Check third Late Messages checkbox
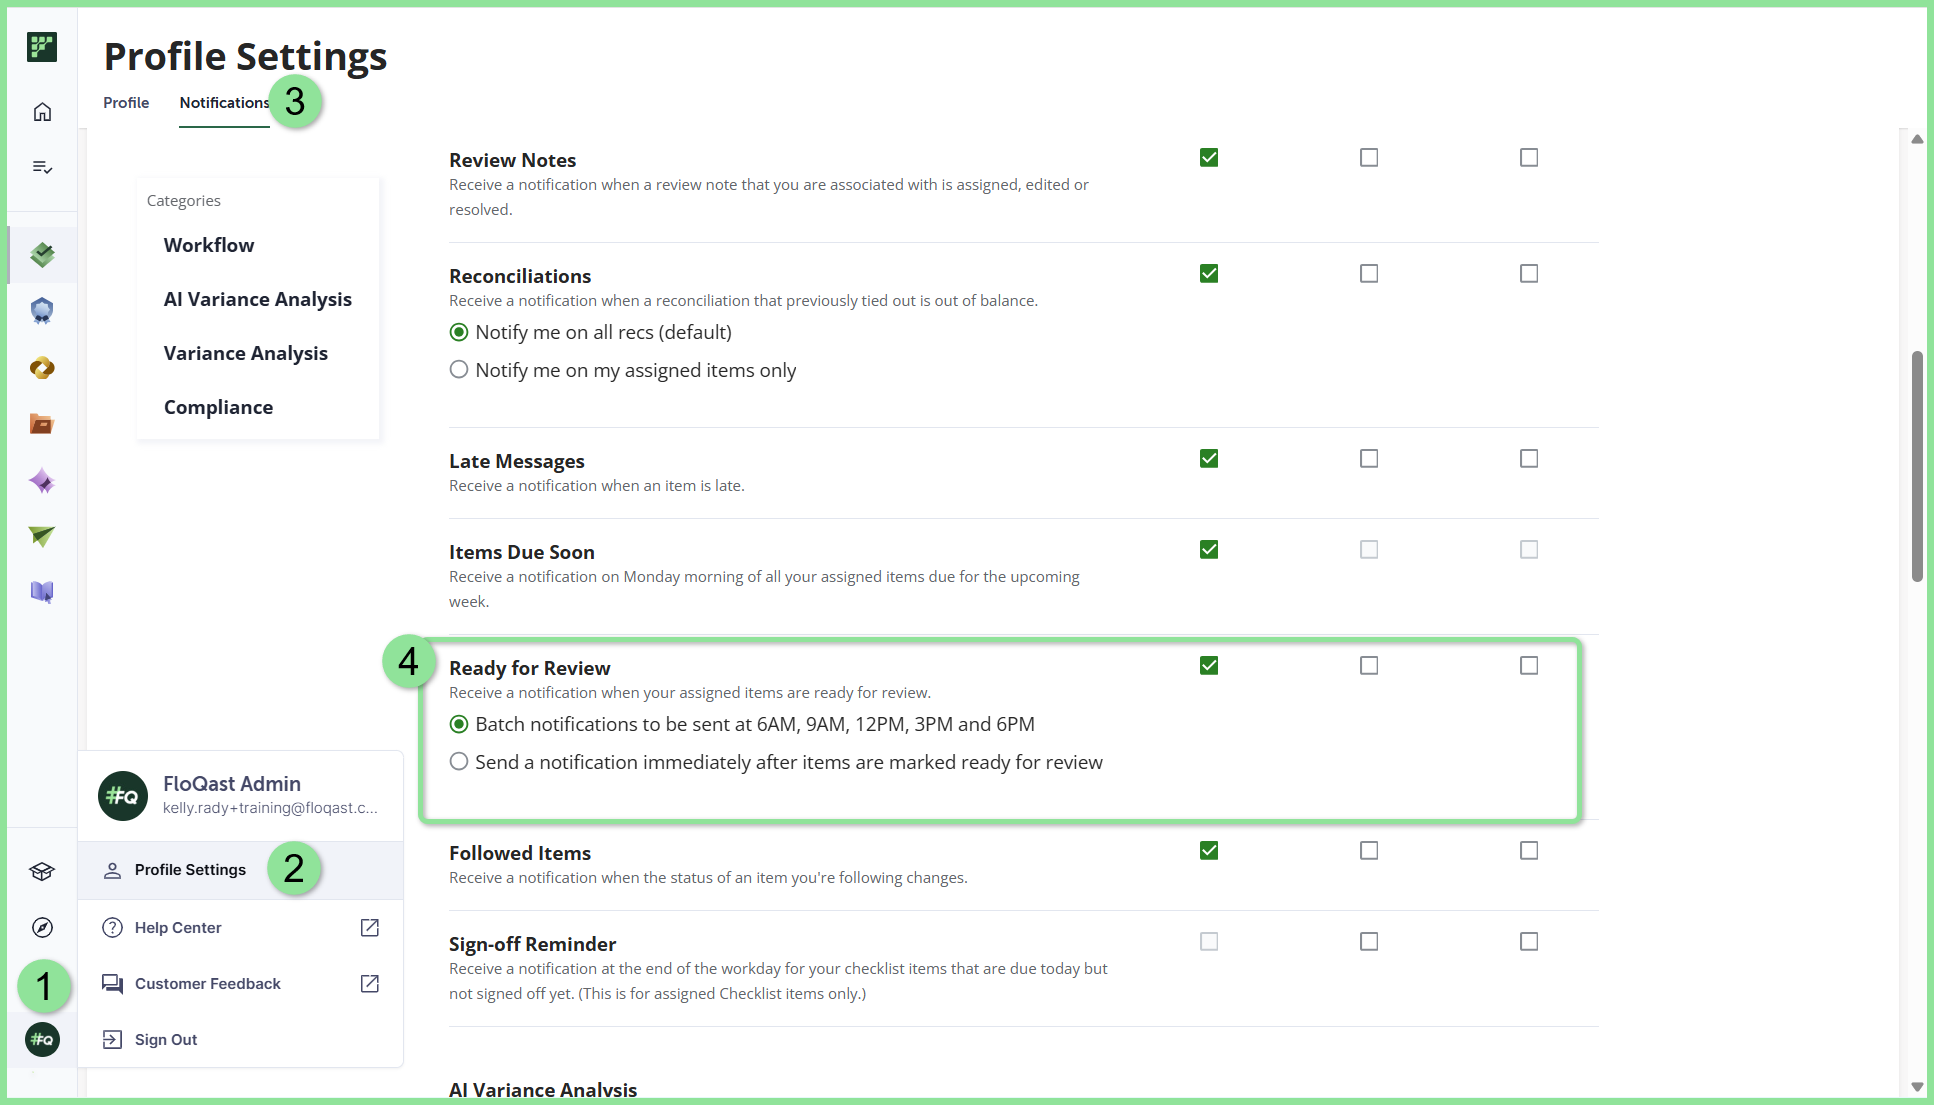Viewport: 1934px width, 1105px height. [x=1529, y=459]
